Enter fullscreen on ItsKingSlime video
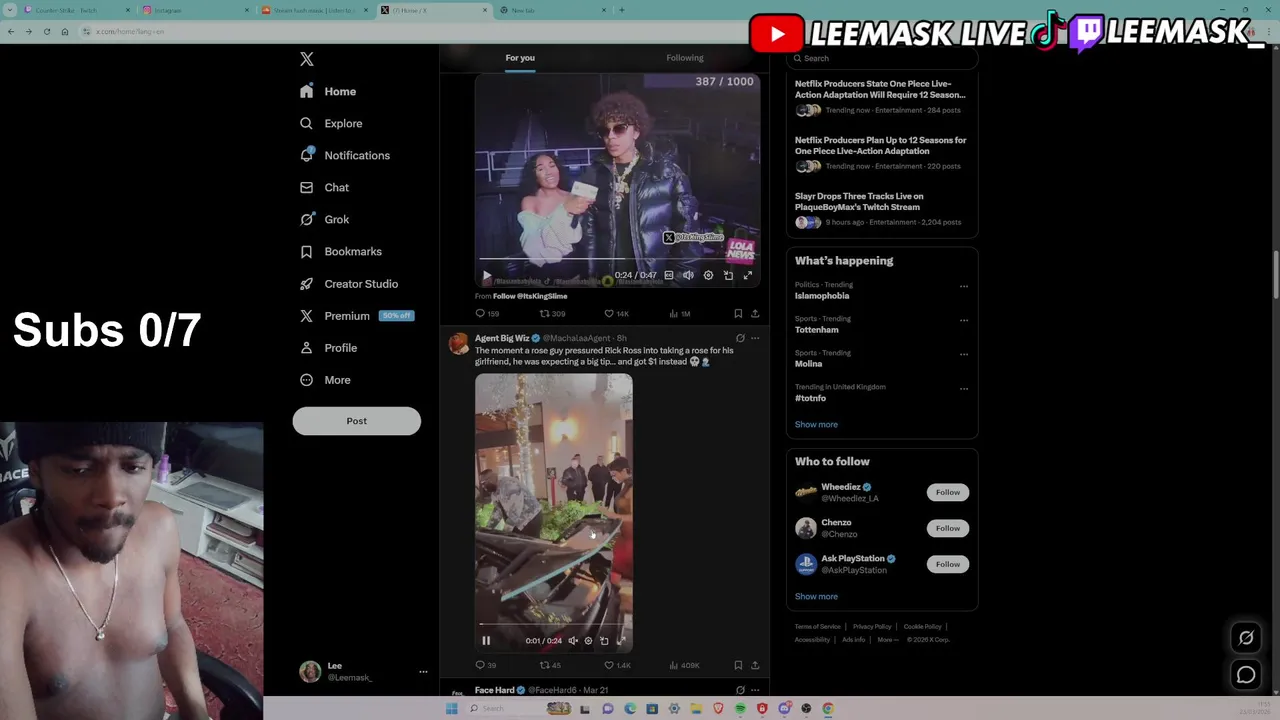The width and height of the screenshot is (1280, 720). (747, 275)
